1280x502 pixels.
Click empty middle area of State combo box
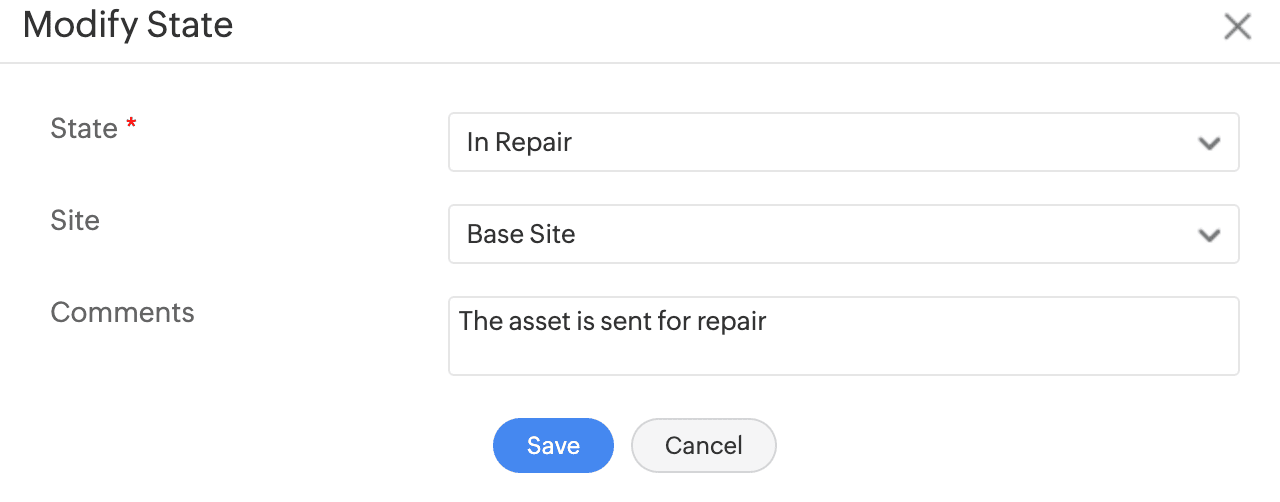(x=850, y=142)
